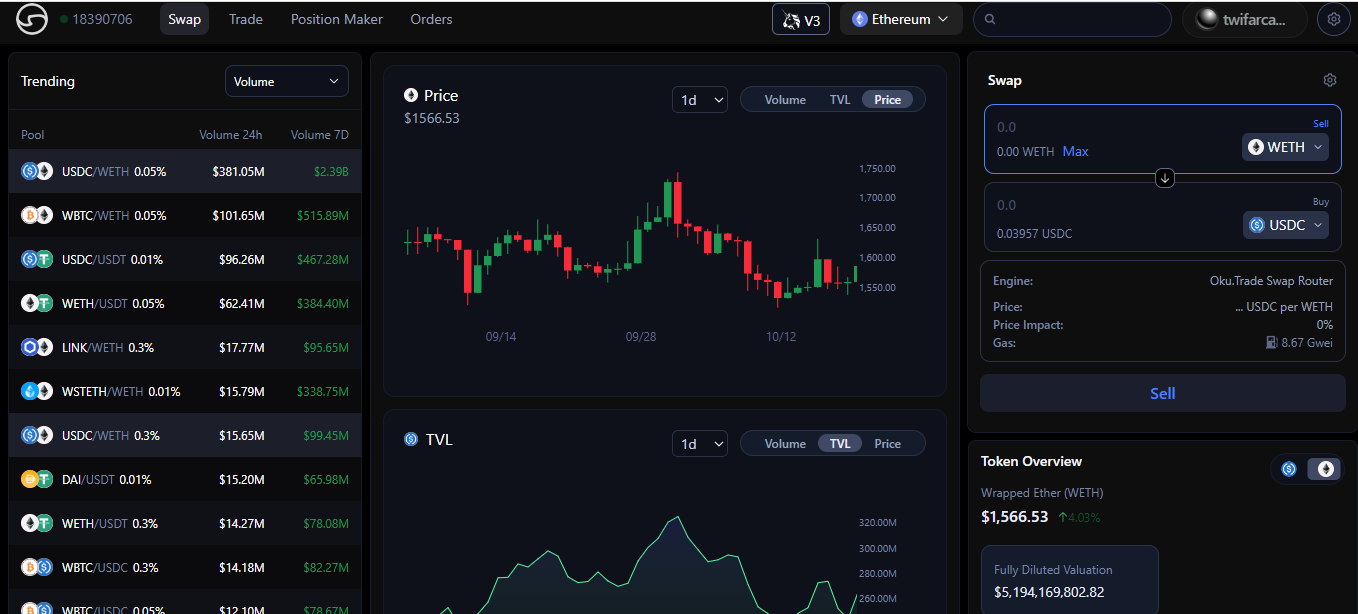Select WBTC/WETH 0.05% pool name
Viewport: 1358px width, 614px height.
(114, 215)
